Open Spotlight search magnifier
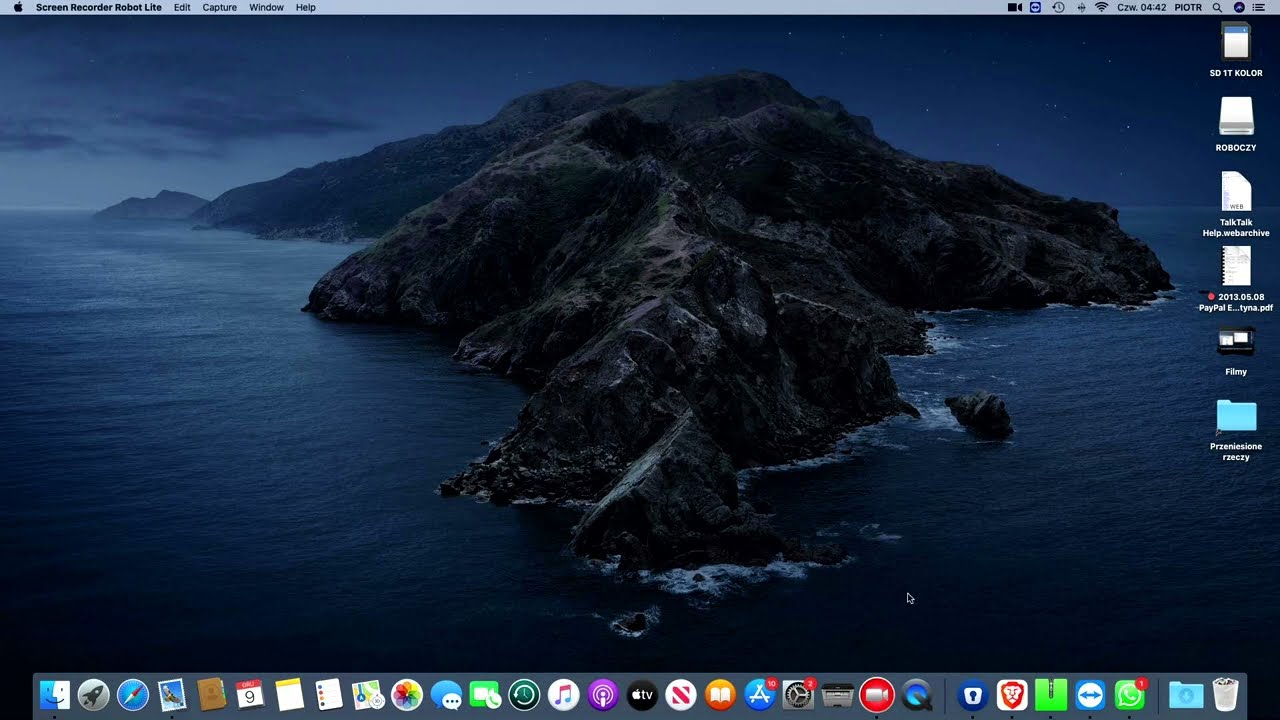1280x720 pixels. [x=1217, y=7]
